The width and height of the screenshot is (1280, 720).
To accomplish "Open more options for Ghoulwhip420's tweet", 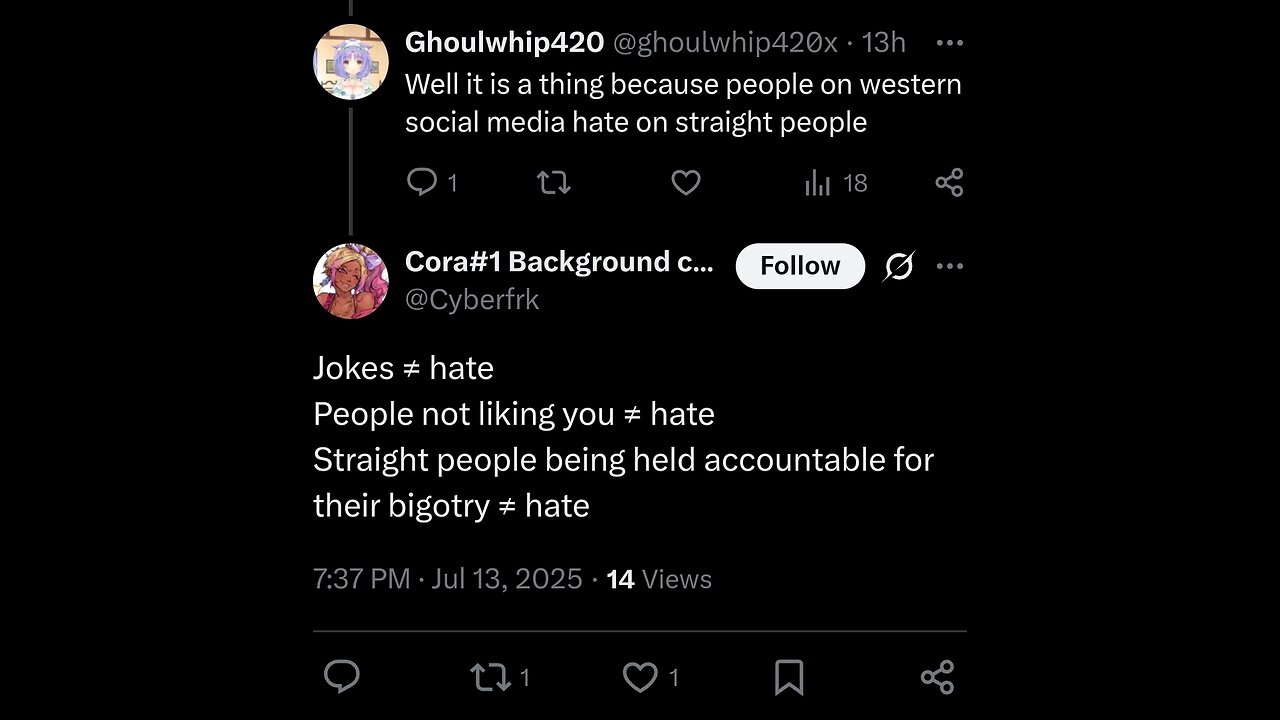I will (x=949, y=43).
